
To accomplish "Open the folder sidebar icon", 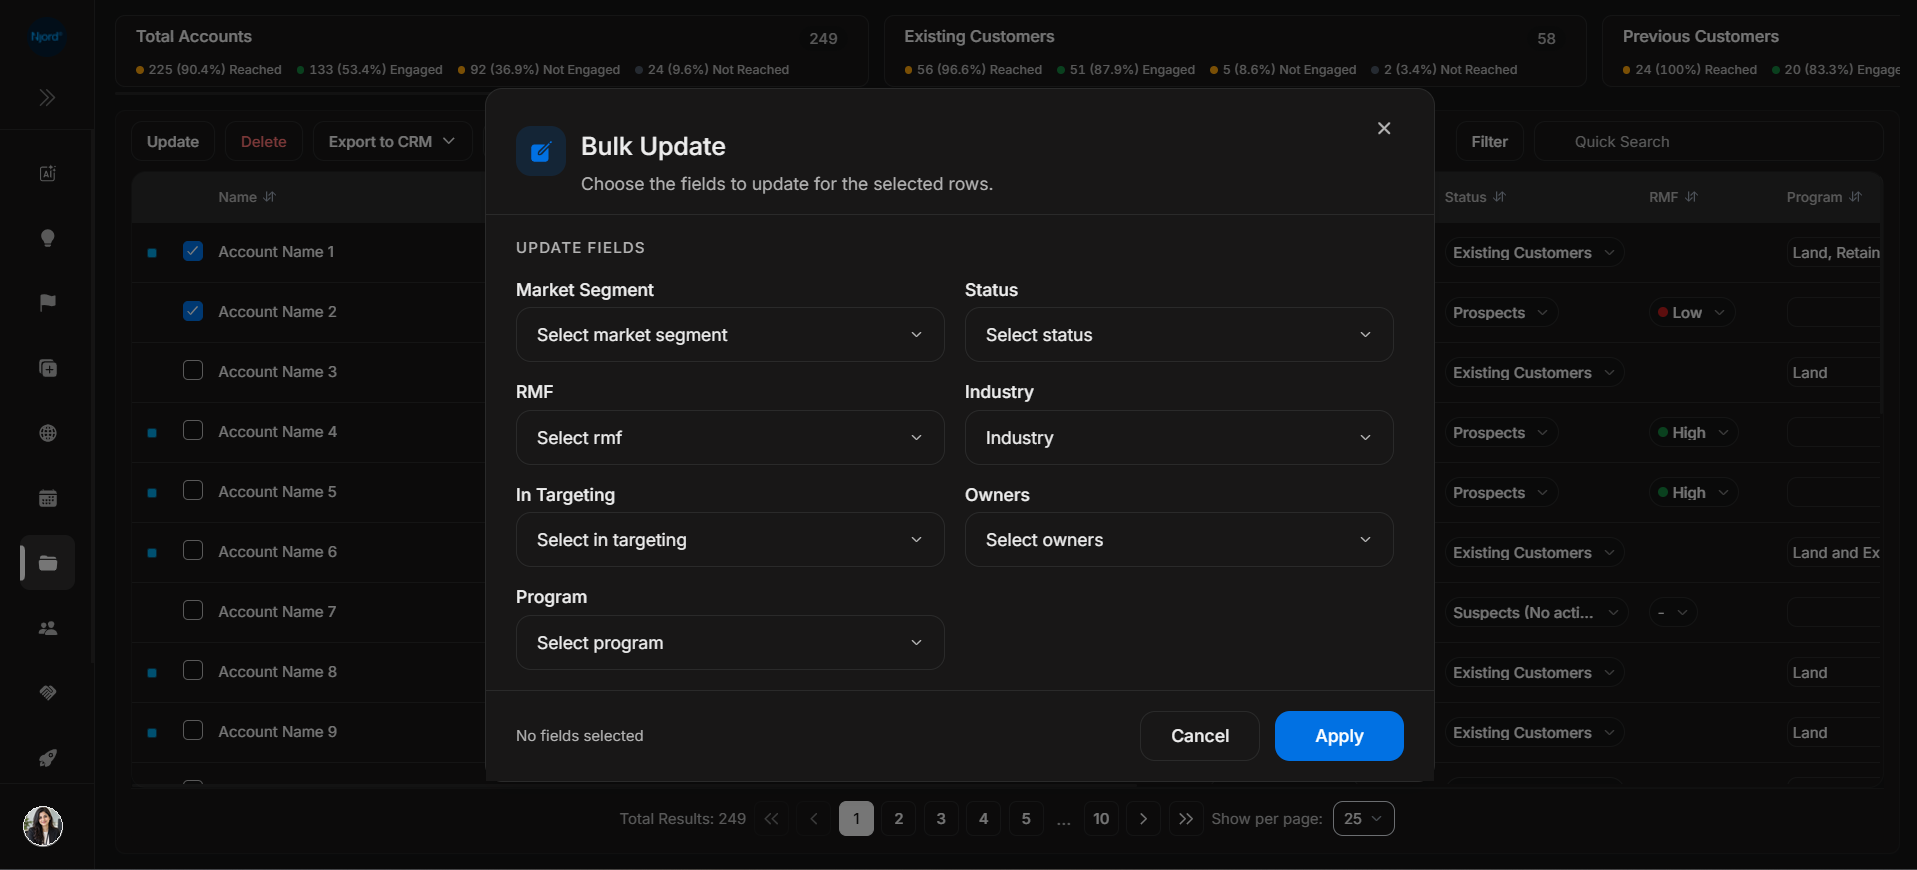I will point(47,563).
